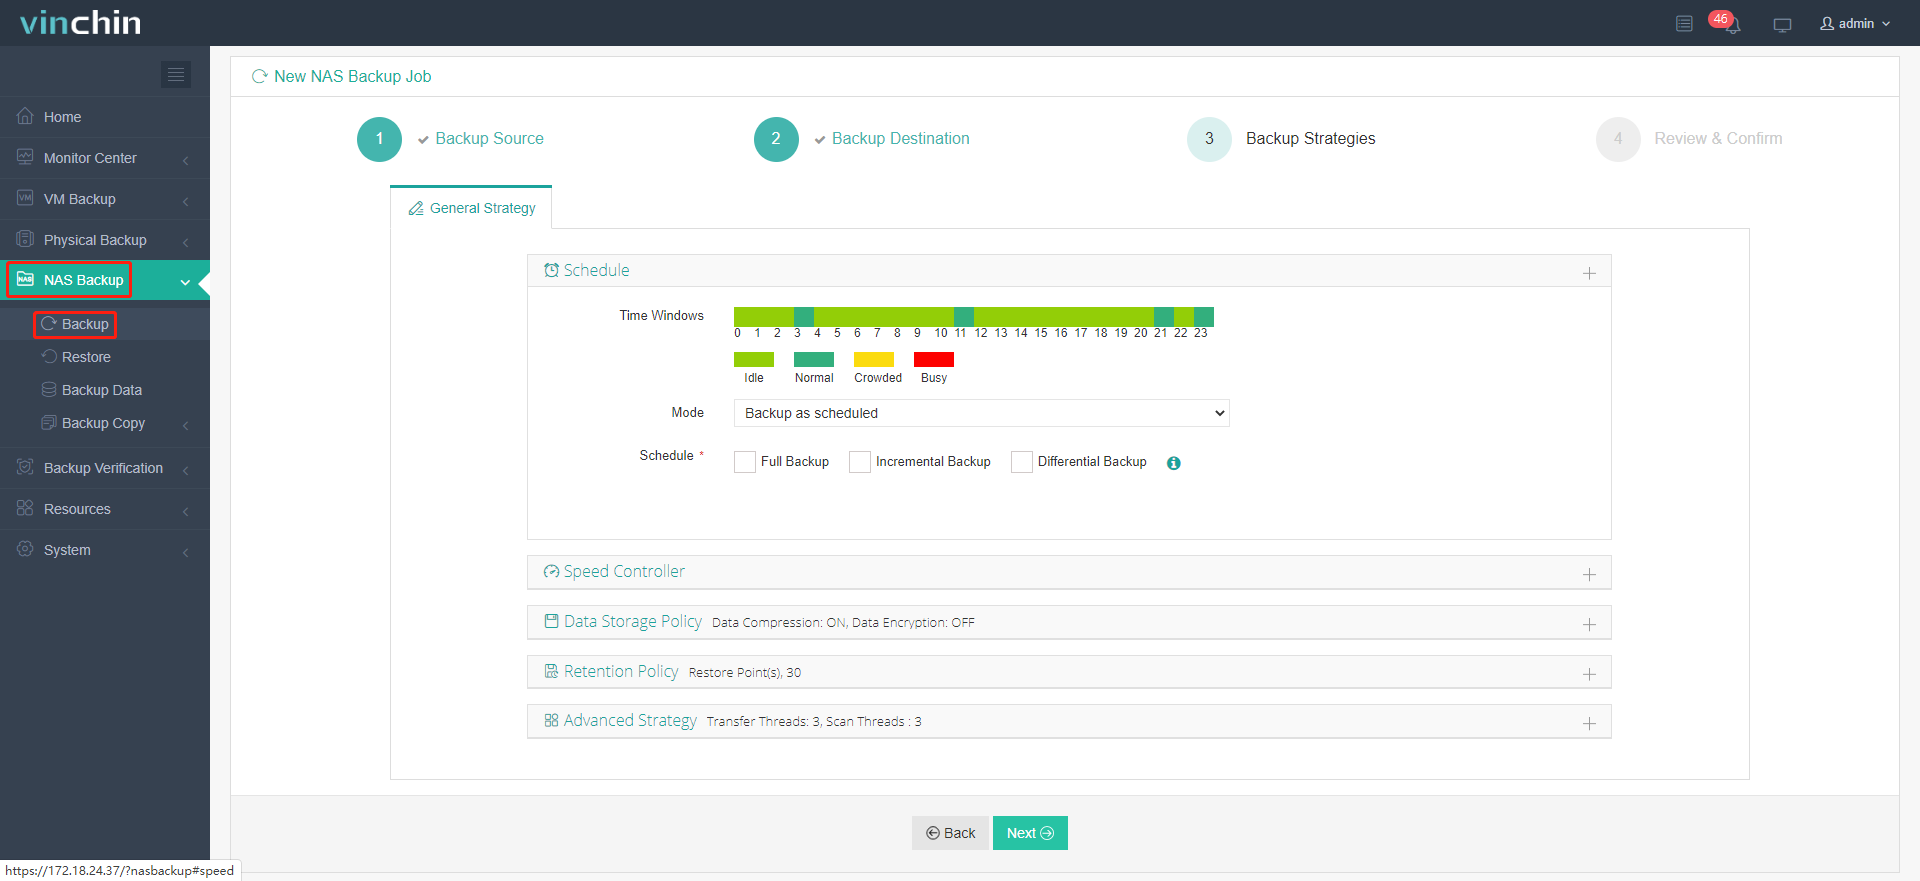Click the monitor screen icon in the top bar
The height and width of the screenshot is (881, 1920).
pos(1782,24)
